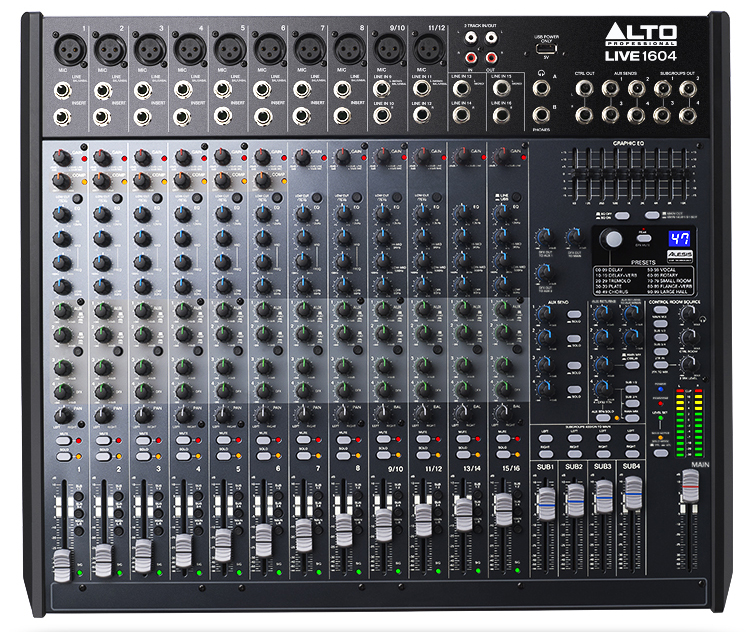Click the 9/10 channel XLR input
Viewport: 746px width, 632px height.
(x=389, y=48)
